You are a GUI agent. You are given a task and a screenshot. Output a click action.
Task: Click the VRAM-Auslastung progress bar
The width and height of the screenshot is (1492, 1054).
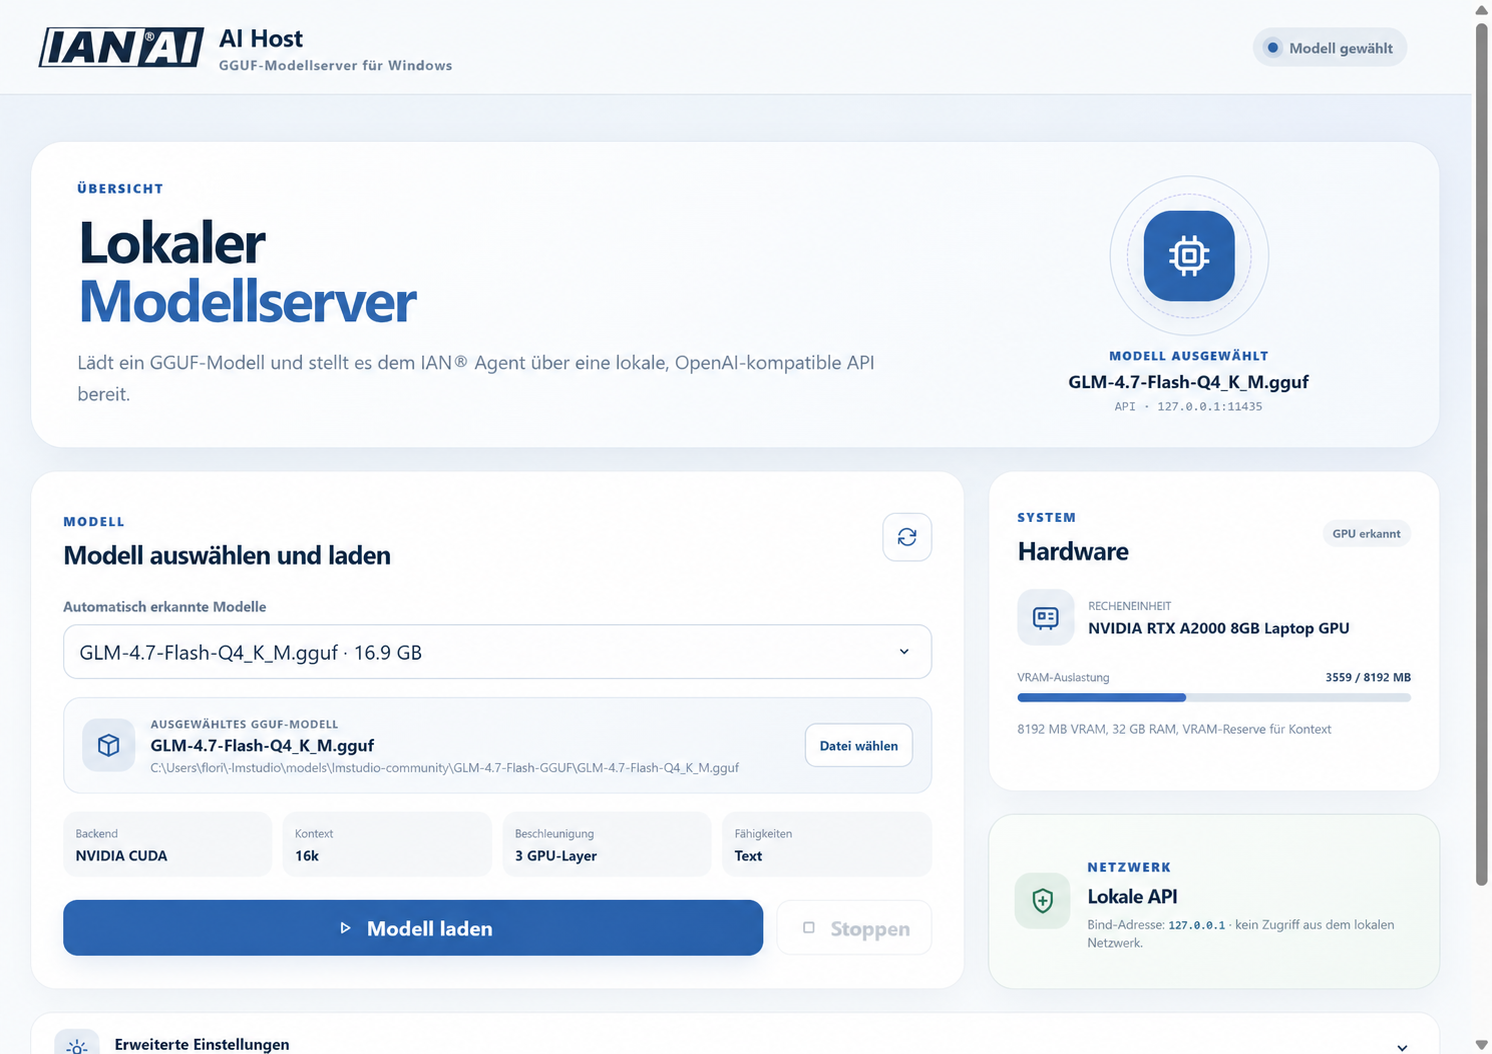1214,698
